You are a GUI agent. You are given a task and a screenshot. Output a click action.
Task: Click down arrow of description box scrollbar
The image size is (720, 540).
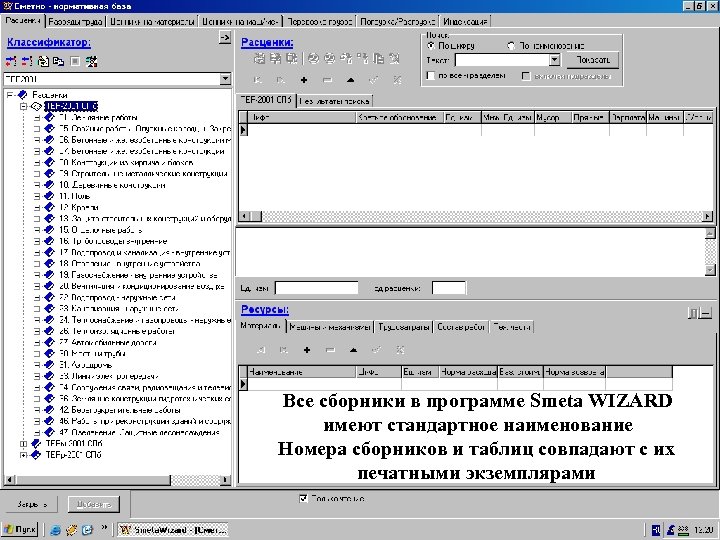click(710, 270)
